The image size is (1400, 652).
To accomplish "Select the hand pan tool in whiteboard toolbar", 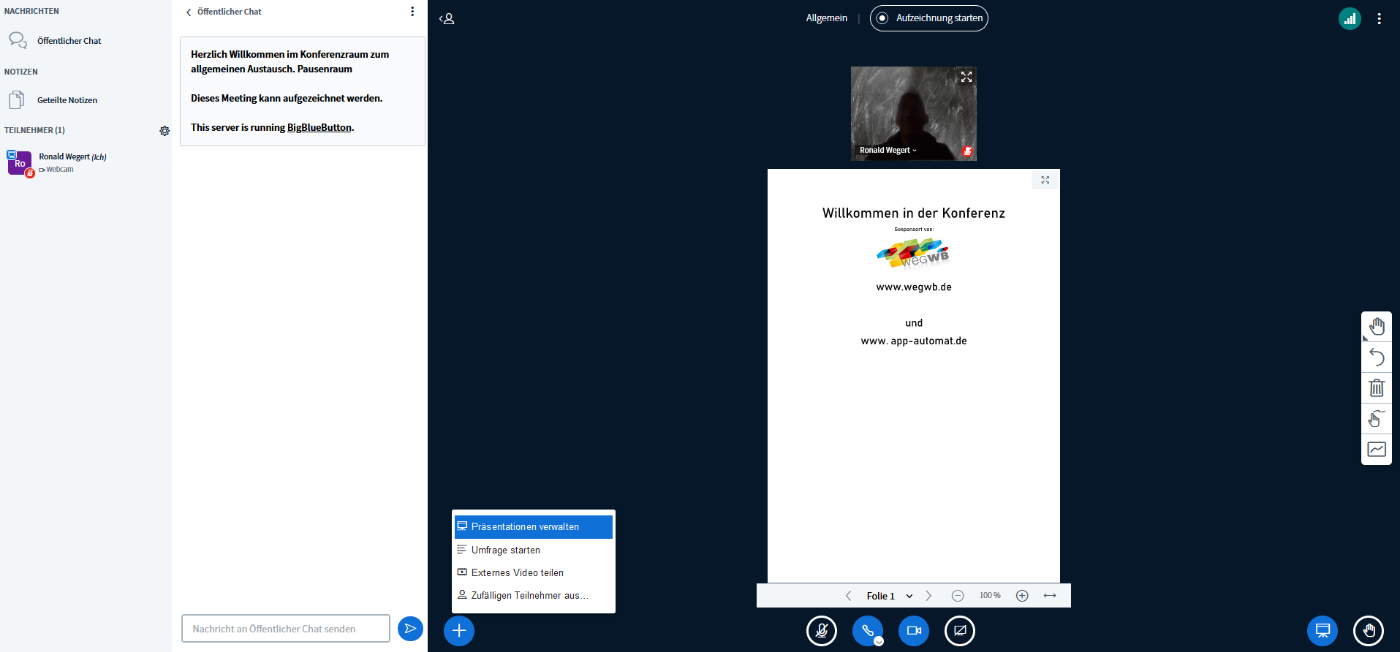I will click(1376, 326).
